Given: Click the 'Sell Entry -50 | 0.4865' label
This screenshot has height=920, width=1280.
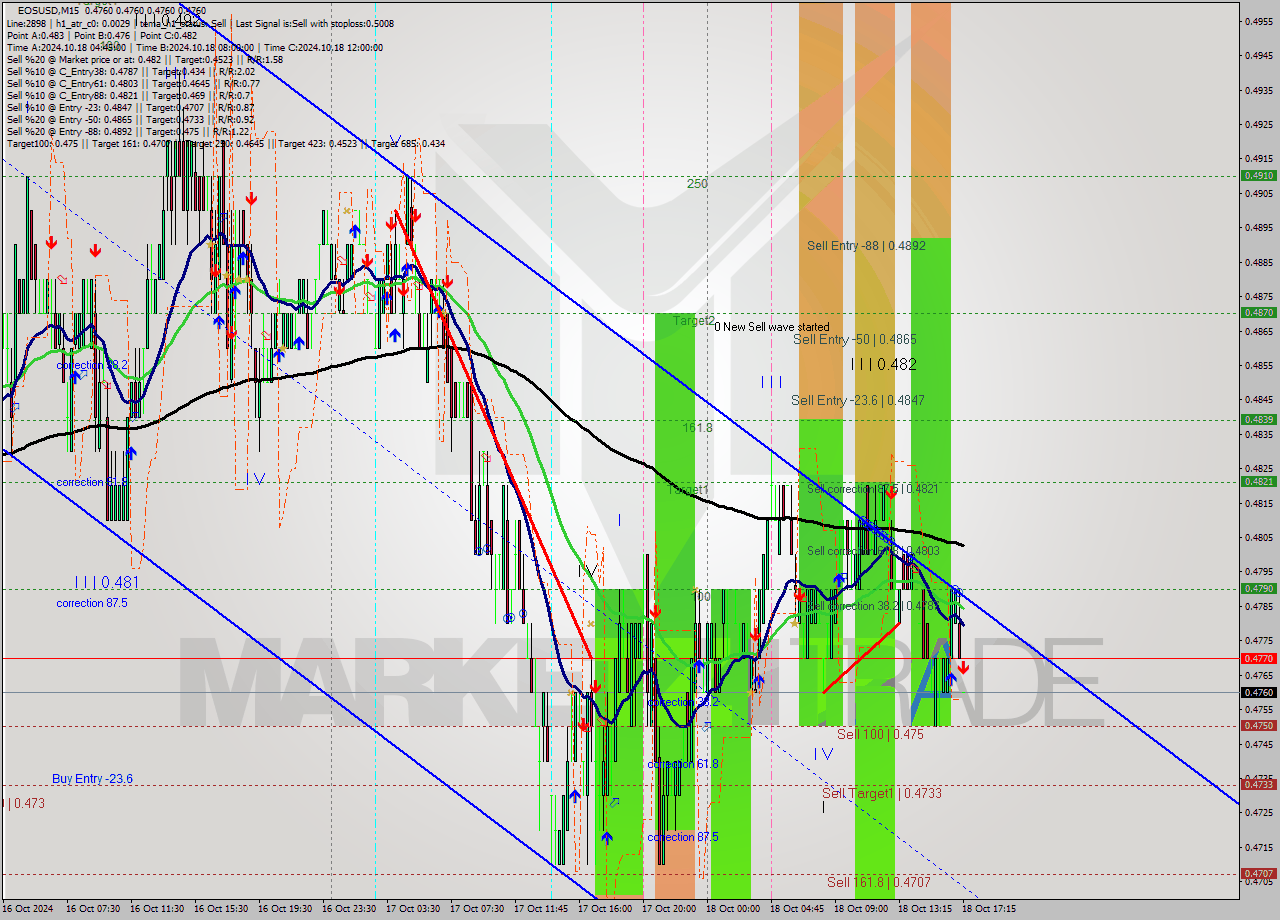Looking at the screenshot, I should pos(855,340).
